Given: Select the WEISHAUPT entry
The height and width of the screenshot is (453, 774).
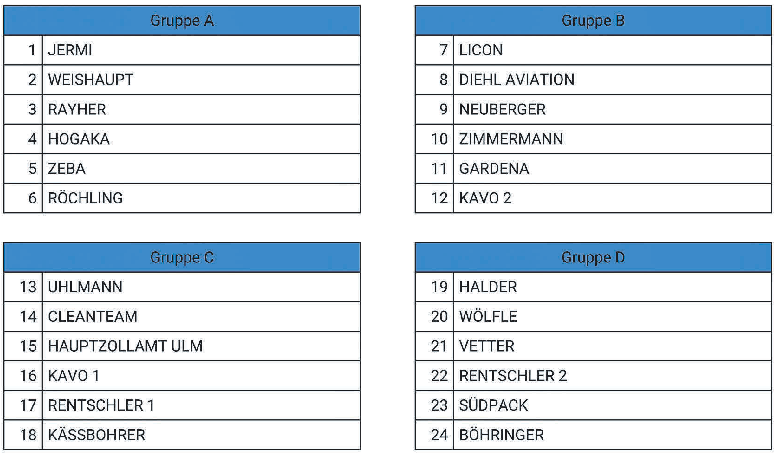Looking at the screenshot, I should (x=90, y=79).
